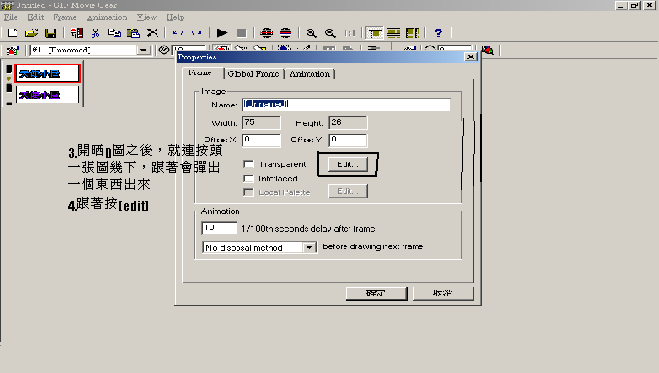This screenshot has width=659, height=373.
Task: Zoom out with the magnifier minus icon
Action: pyautogui.click(x=330, y=33)
